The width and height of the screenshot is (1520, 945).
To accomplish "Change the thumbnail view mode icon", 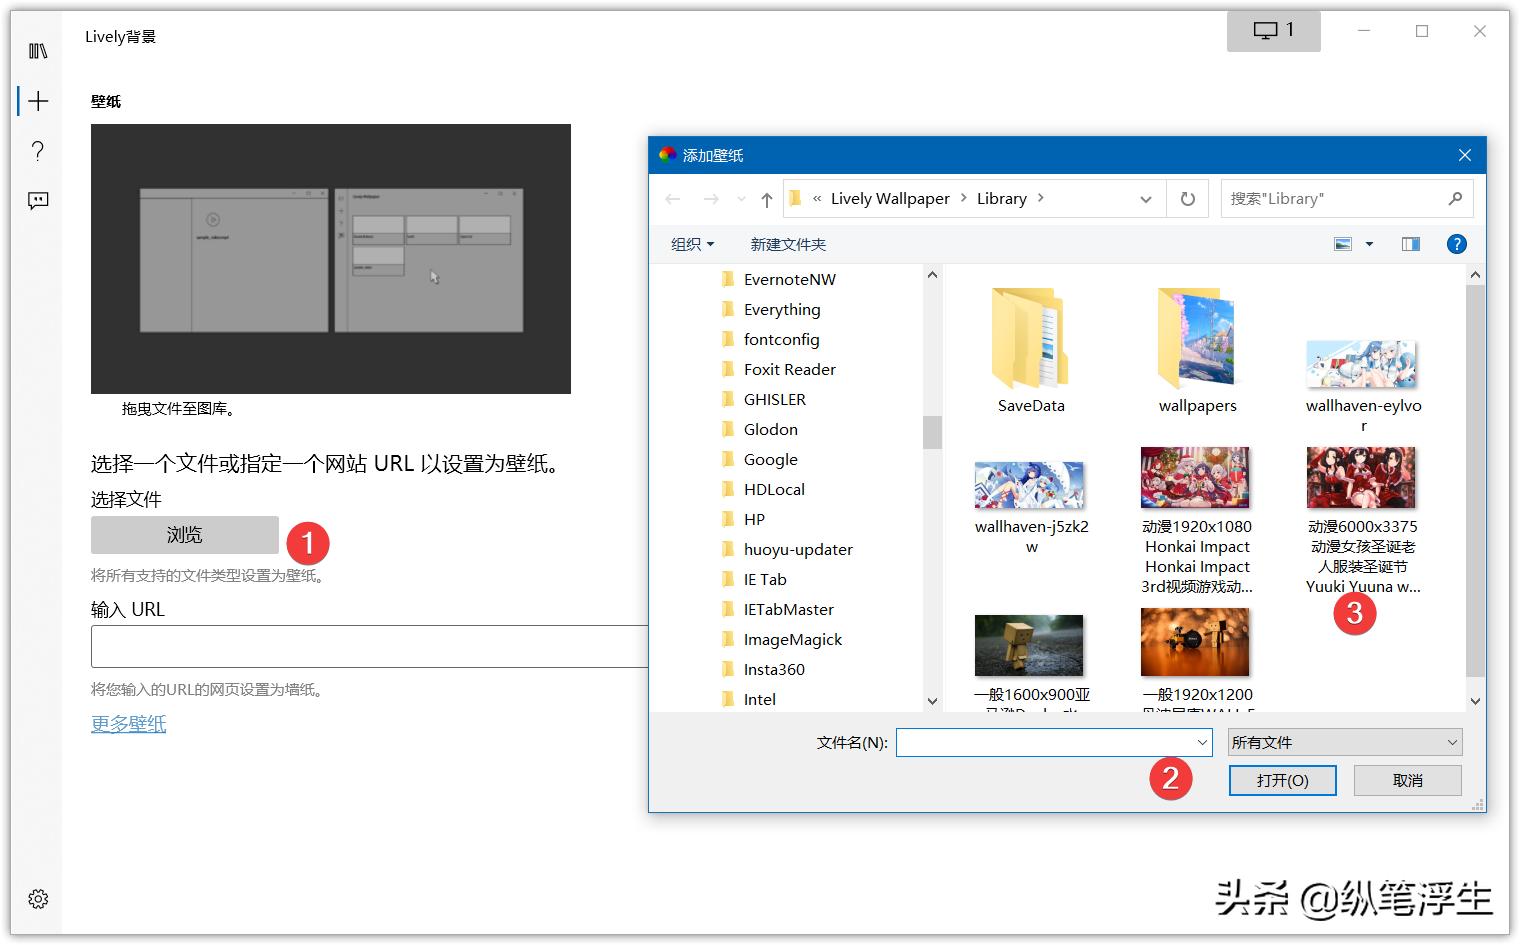I will point(1345,243).
